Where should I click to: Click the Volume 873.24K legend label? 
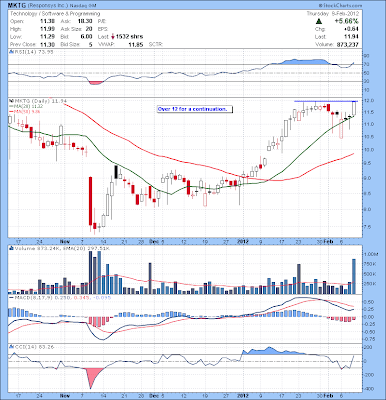[38, 248]
